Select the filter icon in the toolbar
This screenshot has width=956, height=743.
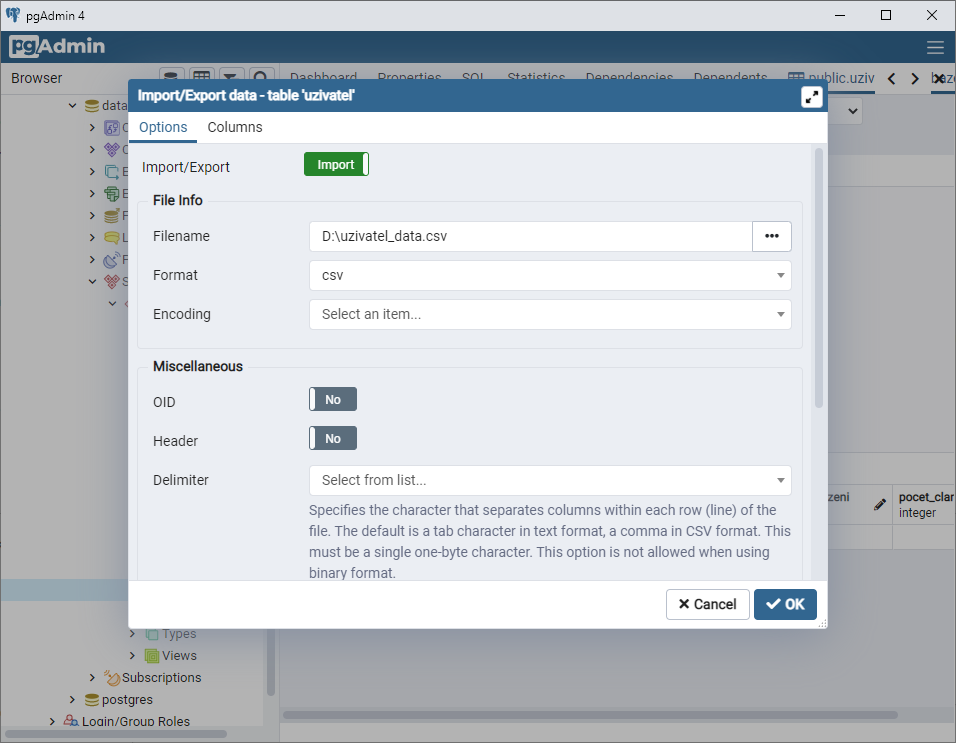click(x=231, y=77)
